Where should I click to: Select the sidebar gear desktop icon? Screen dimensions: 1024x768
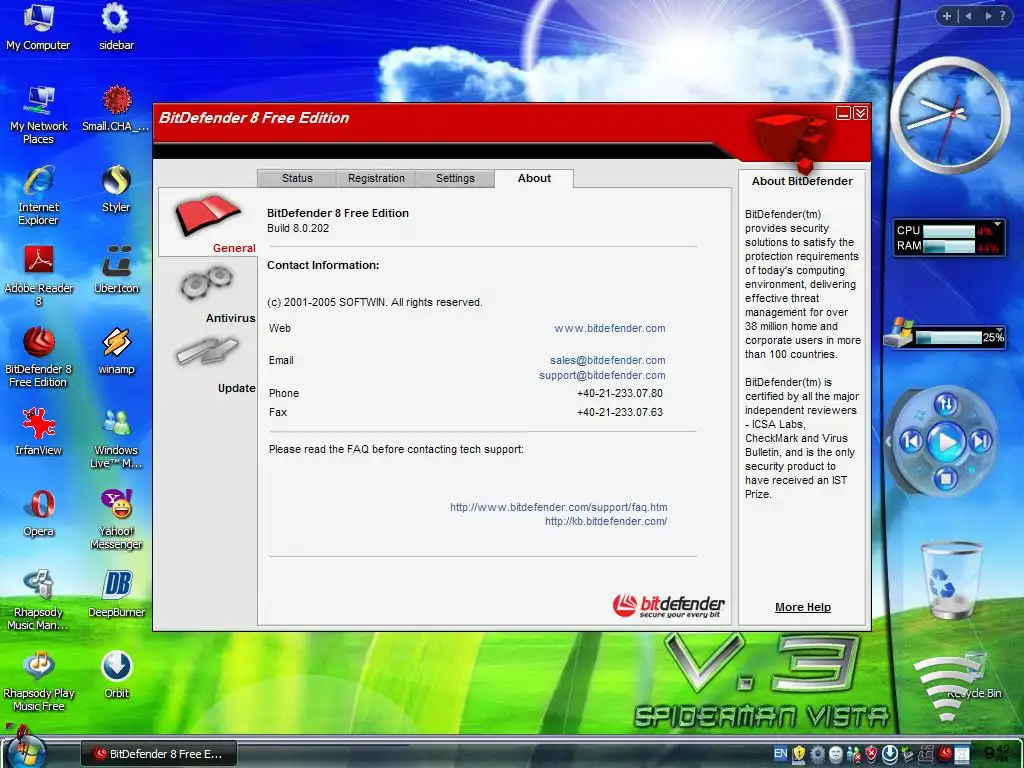116,26
